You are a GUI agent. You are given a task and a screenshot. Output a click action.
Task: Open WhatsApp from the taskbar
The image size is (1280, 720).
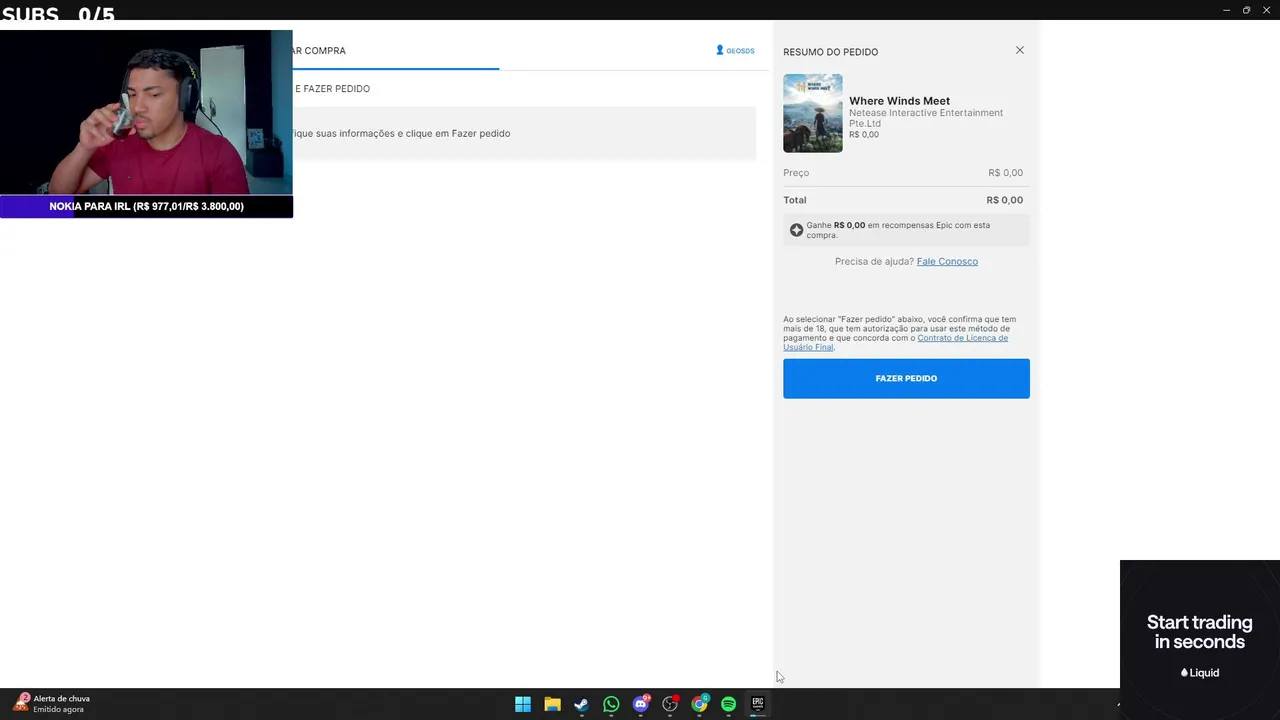(611, 704)
